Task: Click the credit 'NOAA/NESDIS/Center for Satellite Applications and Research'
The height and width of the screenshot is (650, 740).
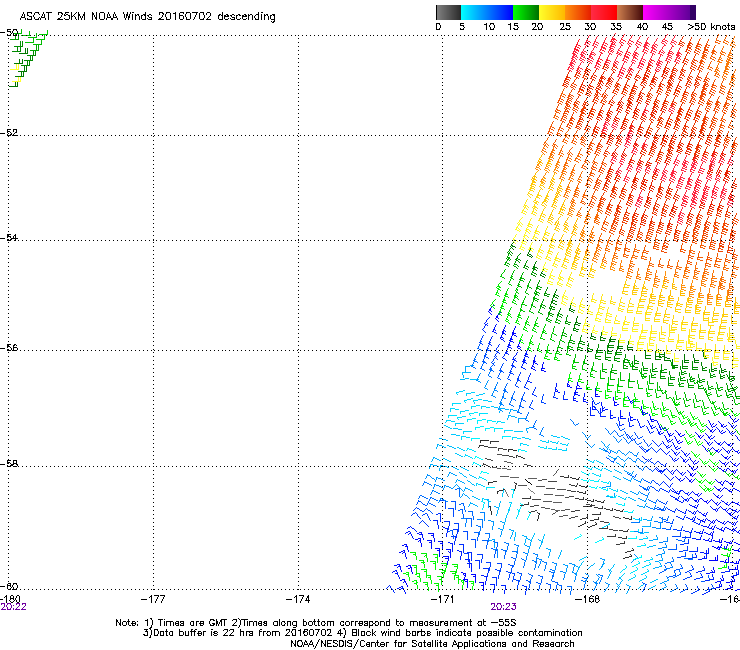Action: (x=432, y=644)
